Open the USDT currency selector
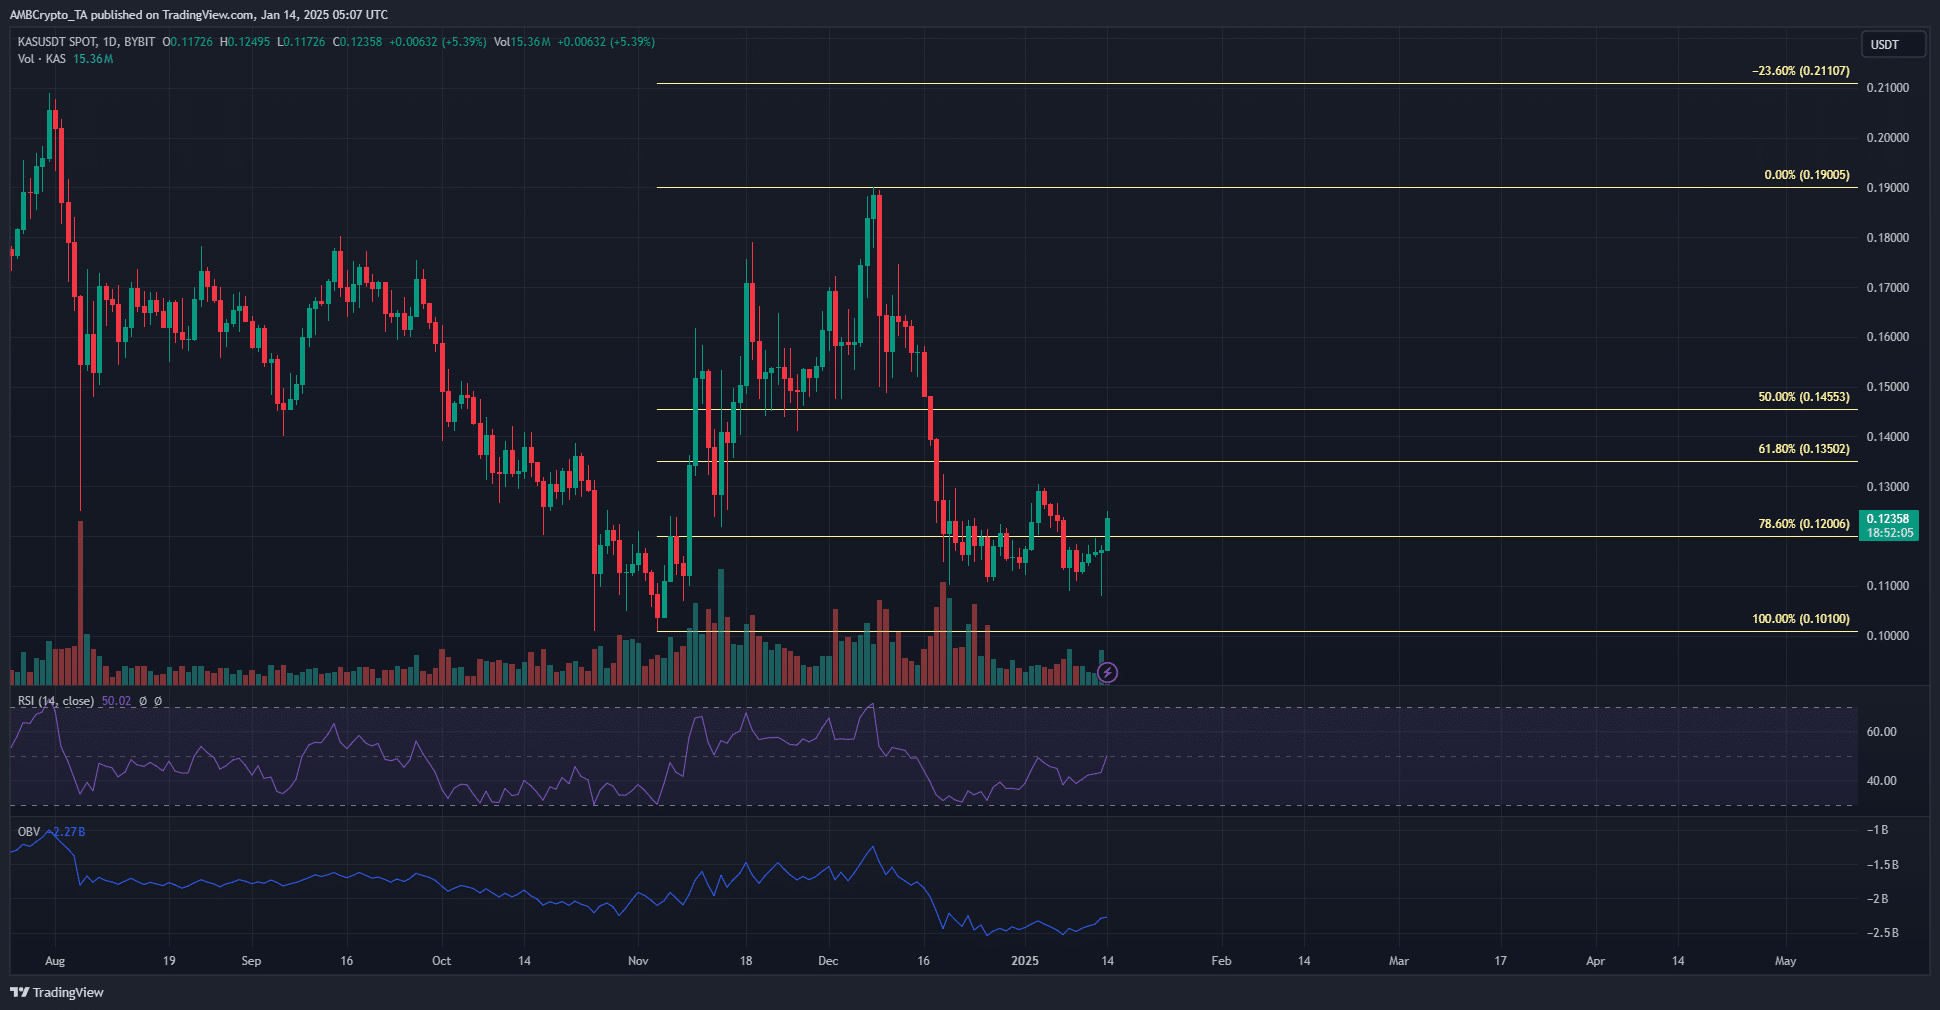Screen dimensions: 1940x1010 [x=1891, y=44]
